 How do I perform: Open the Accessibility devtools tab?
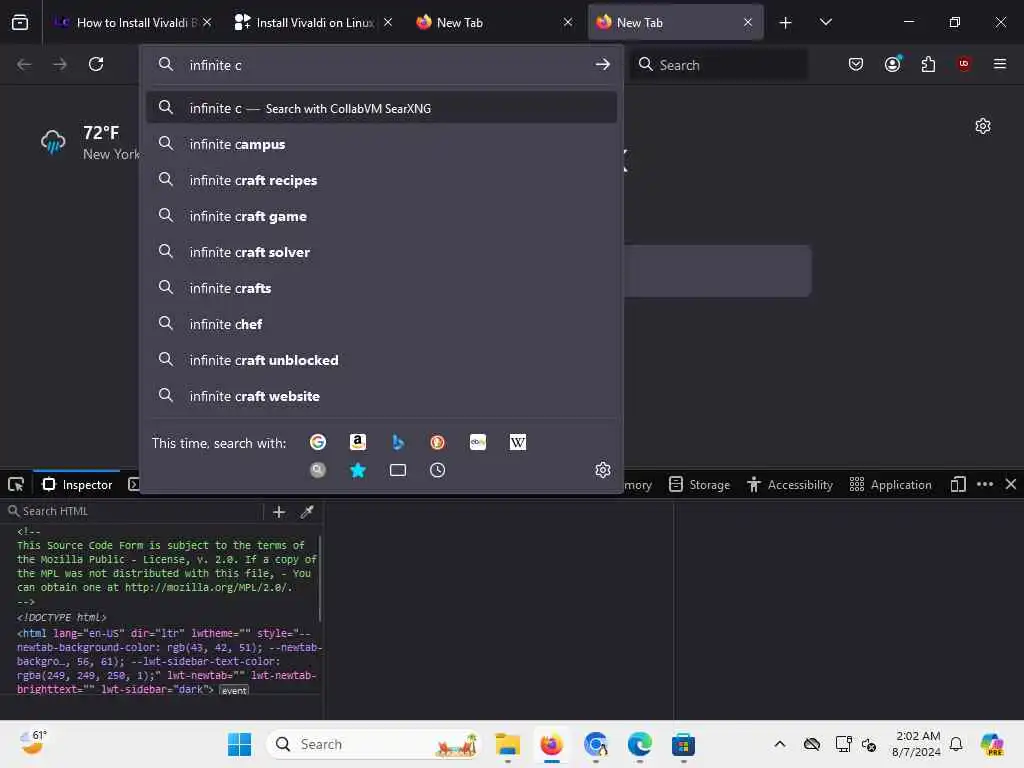(x=790, y=485)
